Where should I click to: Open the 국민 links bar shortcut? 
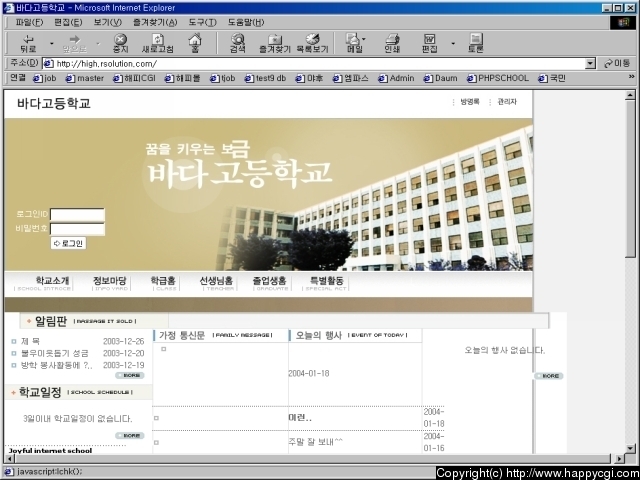pyautogui.click(x=552, y=78)
